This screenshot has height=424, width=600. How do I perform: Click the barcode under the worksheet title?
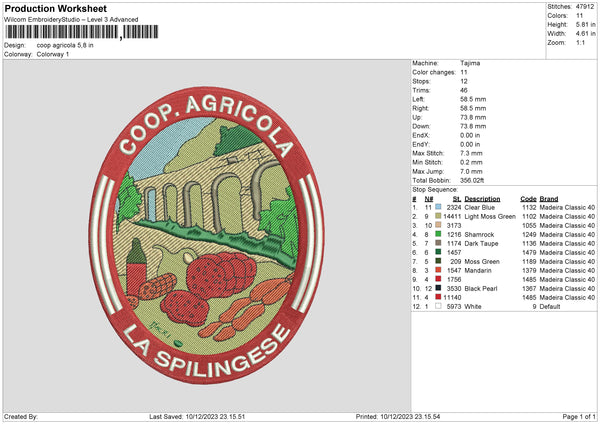tap(81, 32)
